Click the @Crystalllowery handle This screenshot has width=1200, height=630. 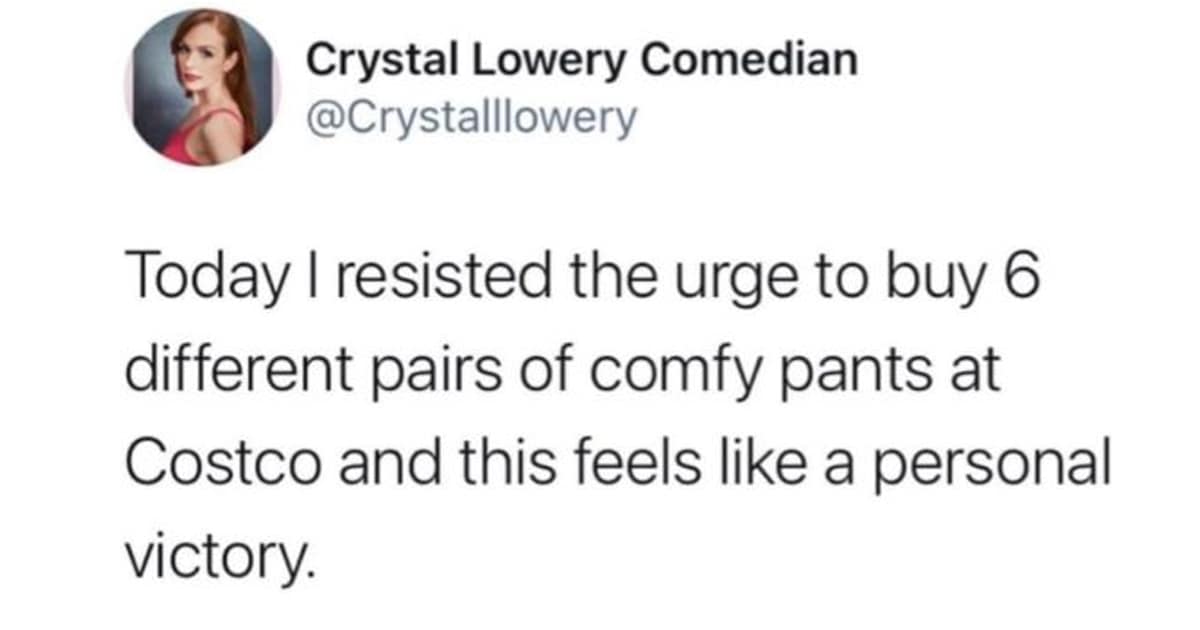click(470, 119)
